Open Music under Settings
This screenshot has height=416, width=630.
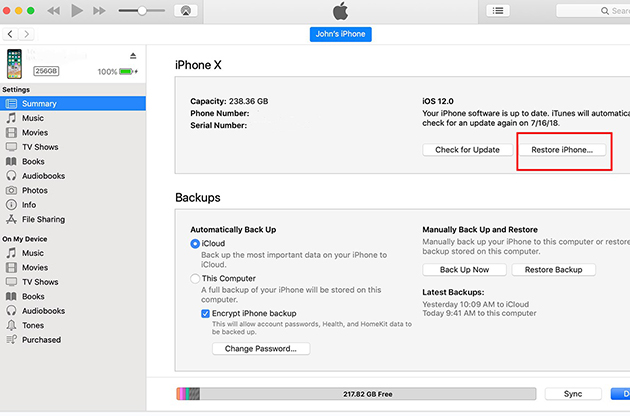click(x=73, y=118)
